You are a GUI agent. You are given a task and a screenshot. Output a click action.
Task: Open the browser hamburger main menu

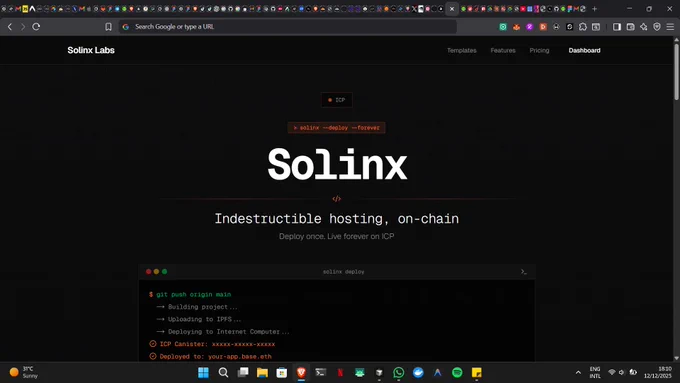(670, 27)
